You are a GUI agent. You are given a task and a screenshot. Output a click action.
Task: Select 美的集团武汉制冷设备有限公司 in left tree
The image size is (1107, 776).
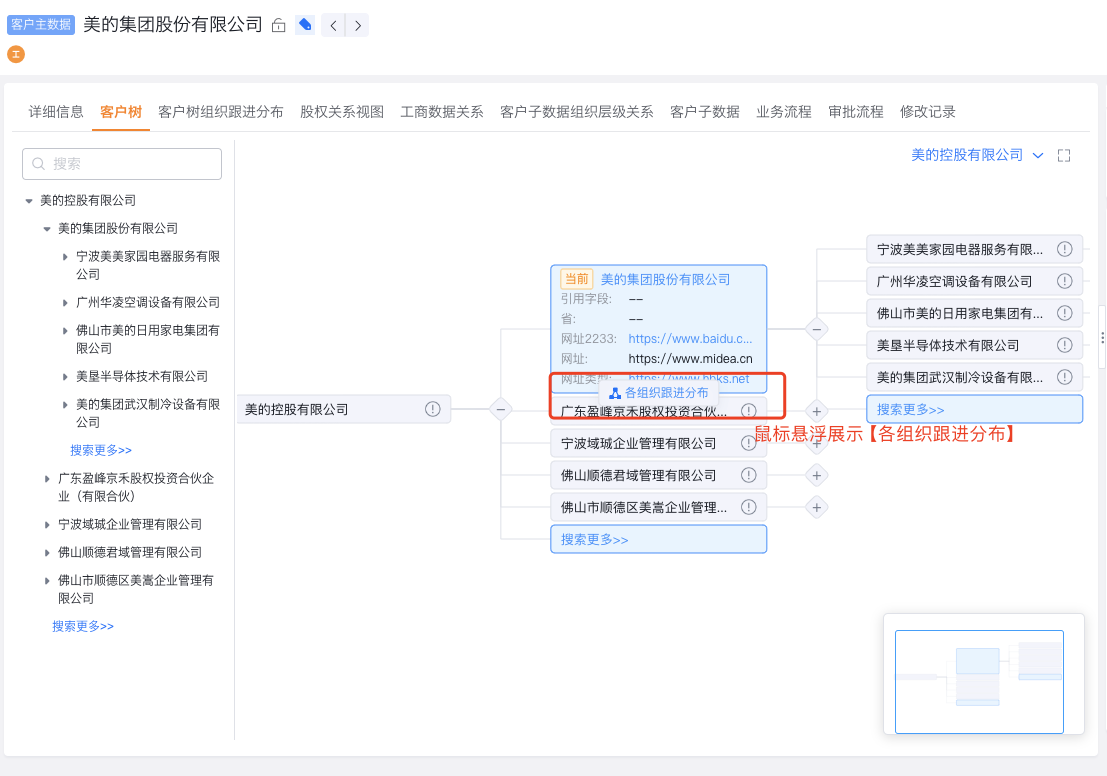(x=148, y=414)
